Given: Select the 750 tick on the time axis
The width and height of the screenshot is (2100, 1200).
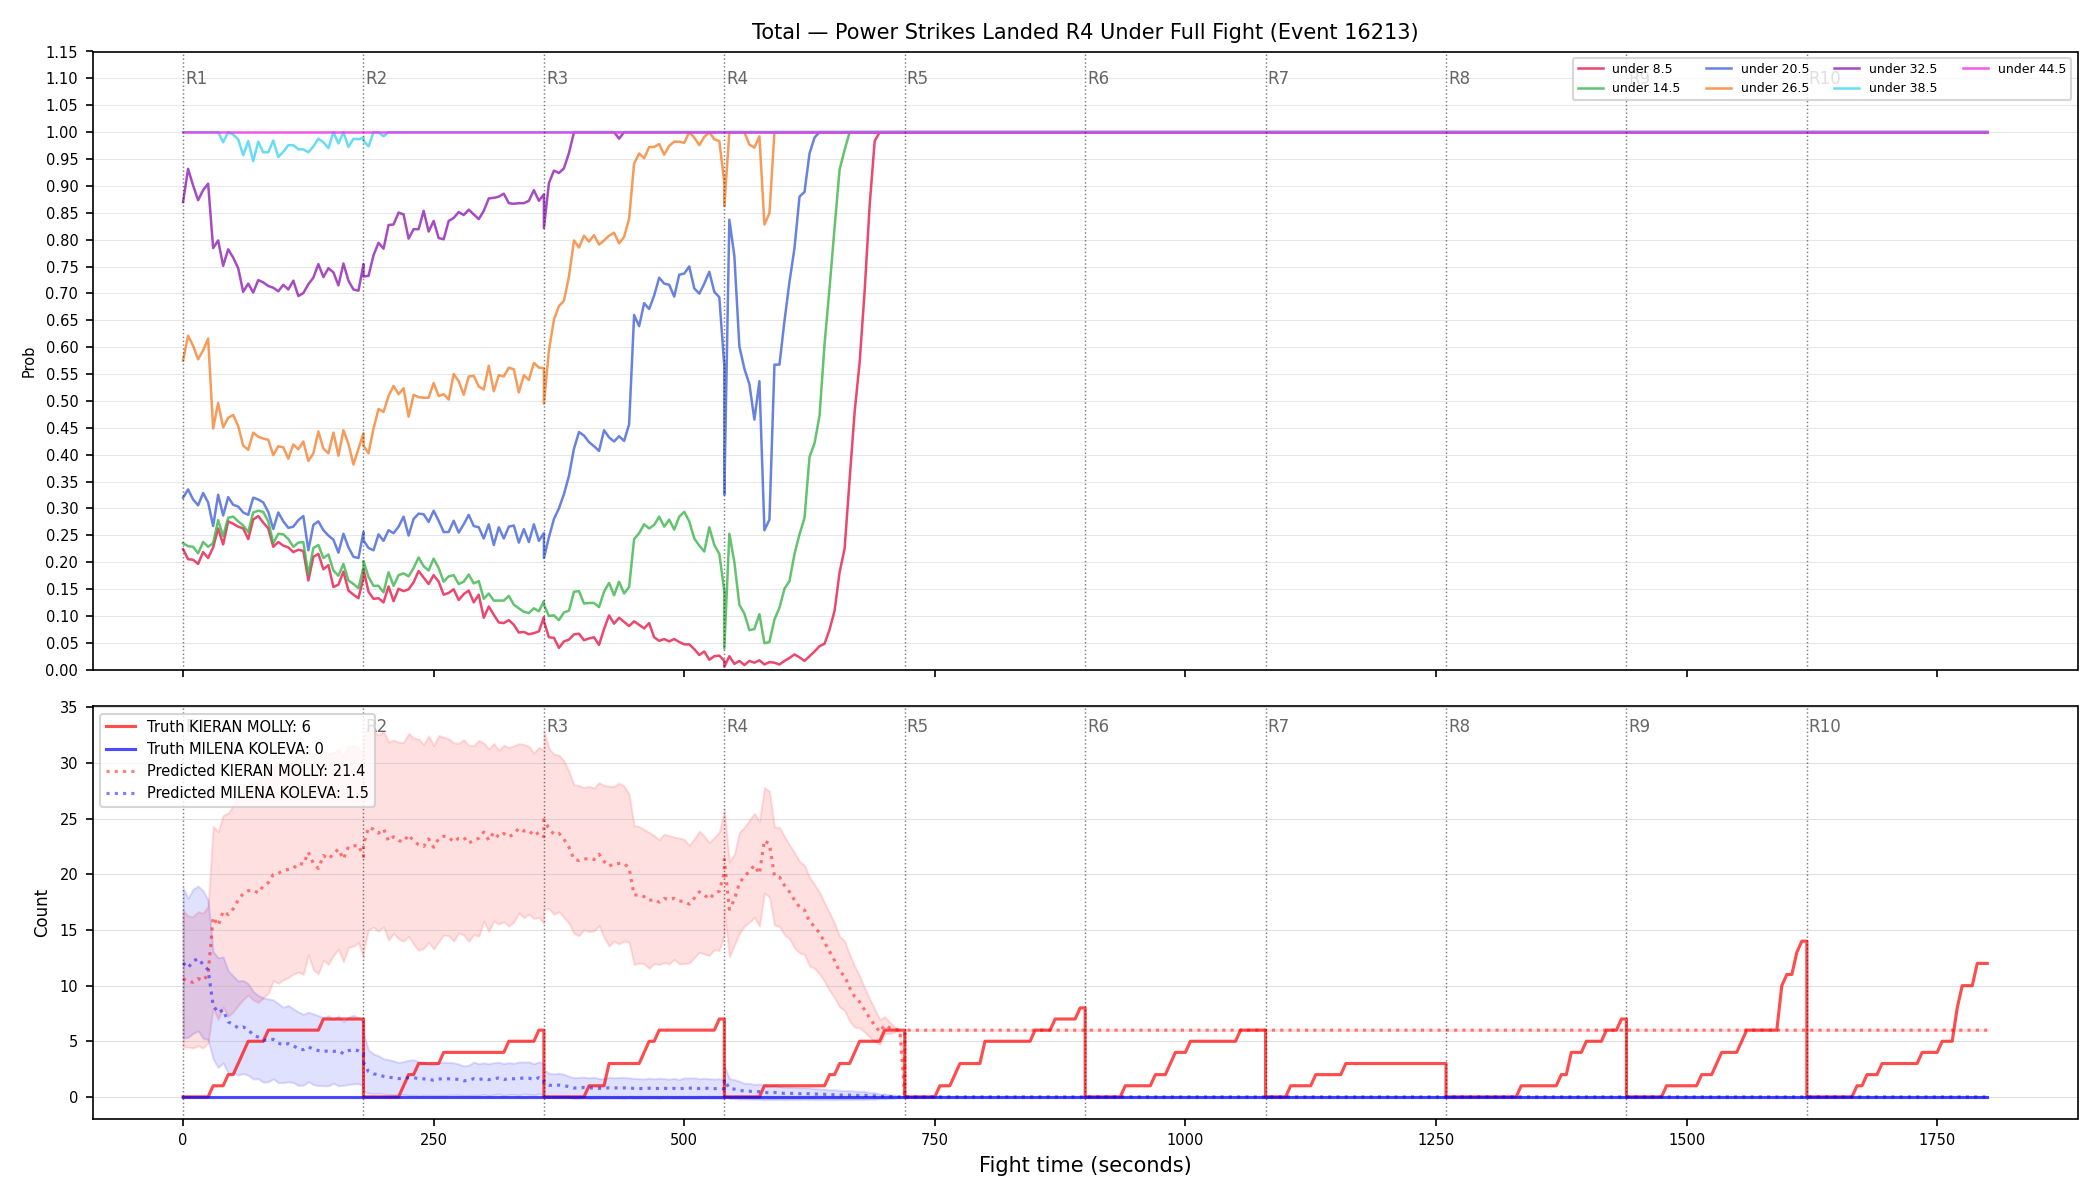Looking at the screenshot, I should click(935, 1139).
